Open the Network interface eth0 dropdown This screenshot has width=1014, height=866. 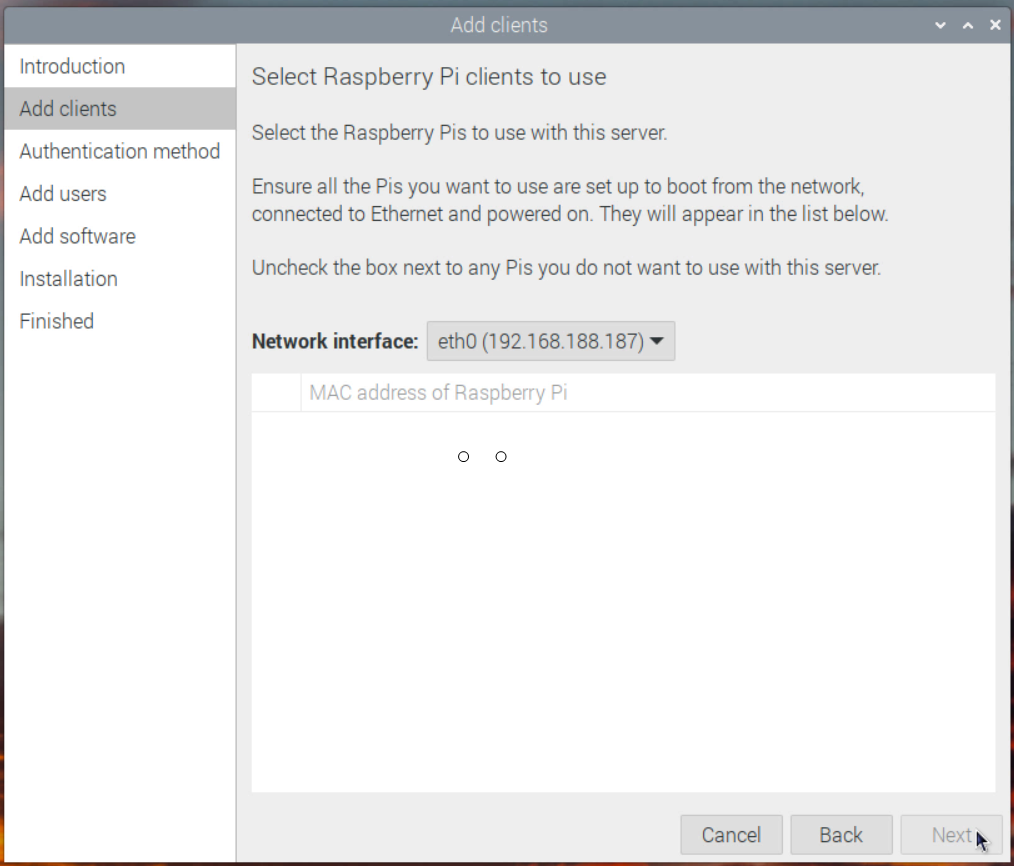(x=550, y=341)
